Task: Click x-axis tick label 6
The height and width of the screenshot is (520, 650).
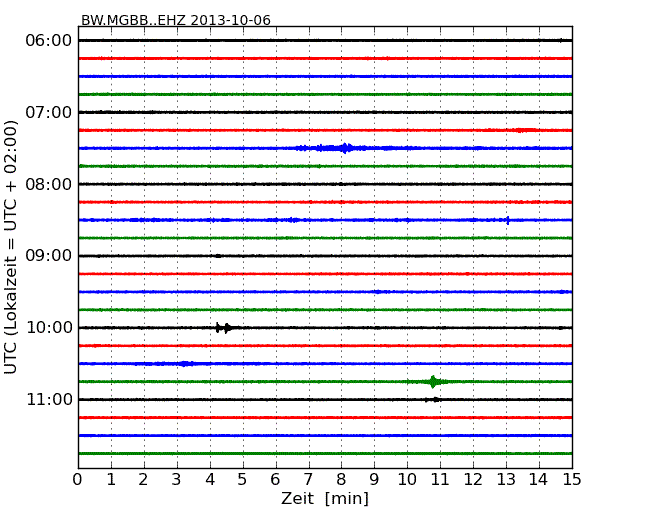Action: tap(275, 479)
